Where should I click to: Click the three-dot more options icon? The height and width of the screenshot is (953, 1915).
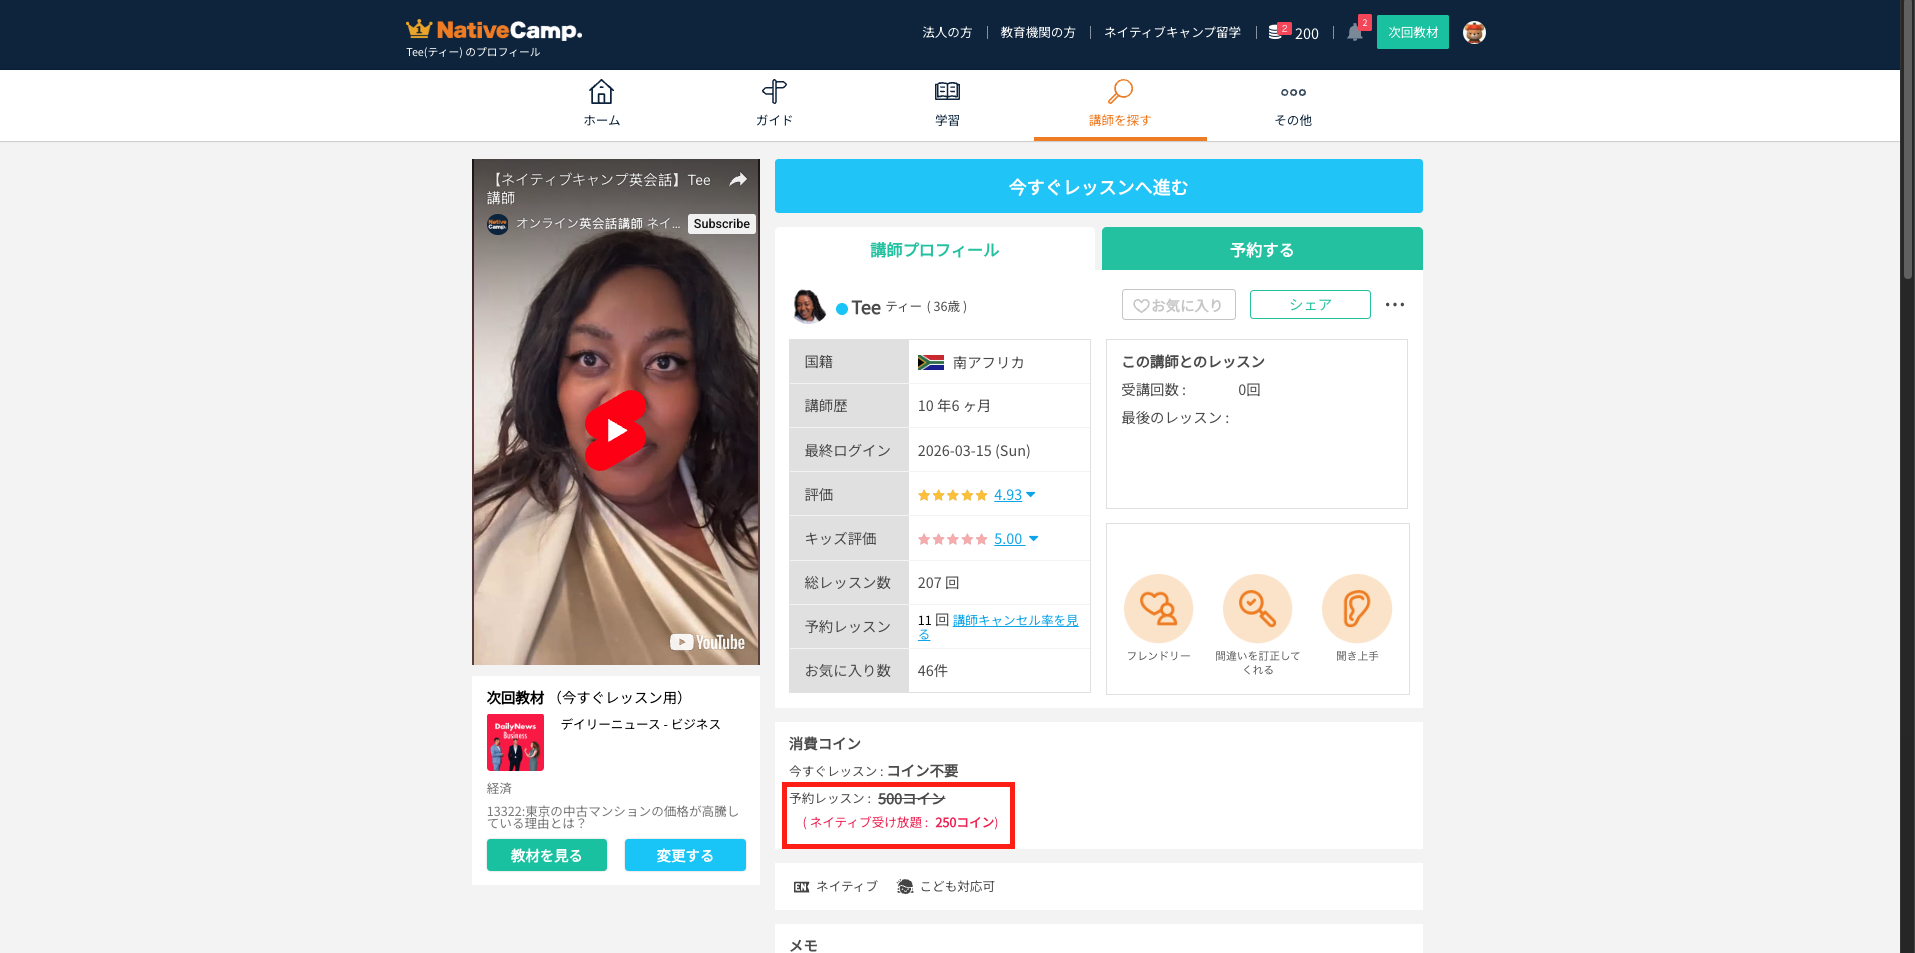coord(1395,305)
